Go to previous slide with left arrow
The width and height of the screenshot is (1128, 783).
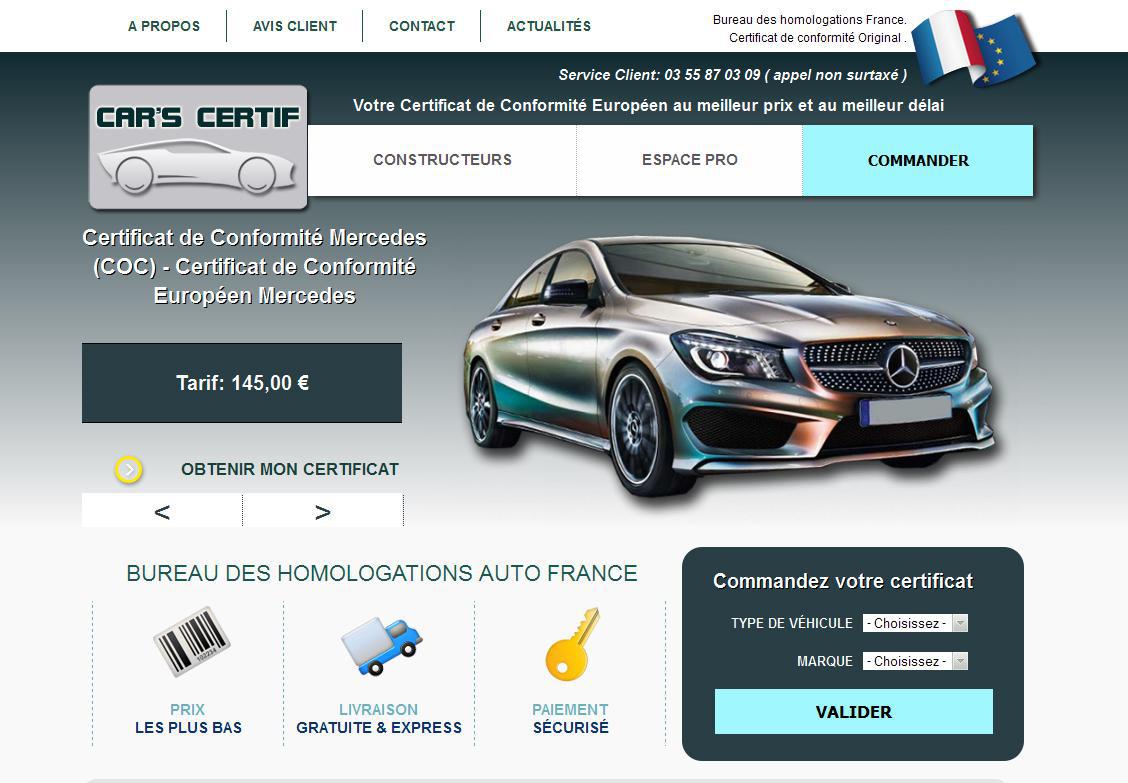(162, 512)
